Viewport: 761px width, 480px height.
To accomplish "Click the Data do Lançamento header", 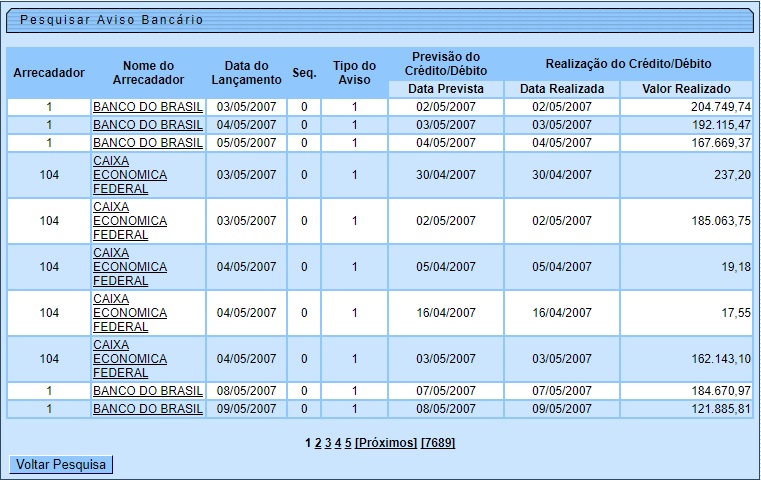I will [247, 73].
